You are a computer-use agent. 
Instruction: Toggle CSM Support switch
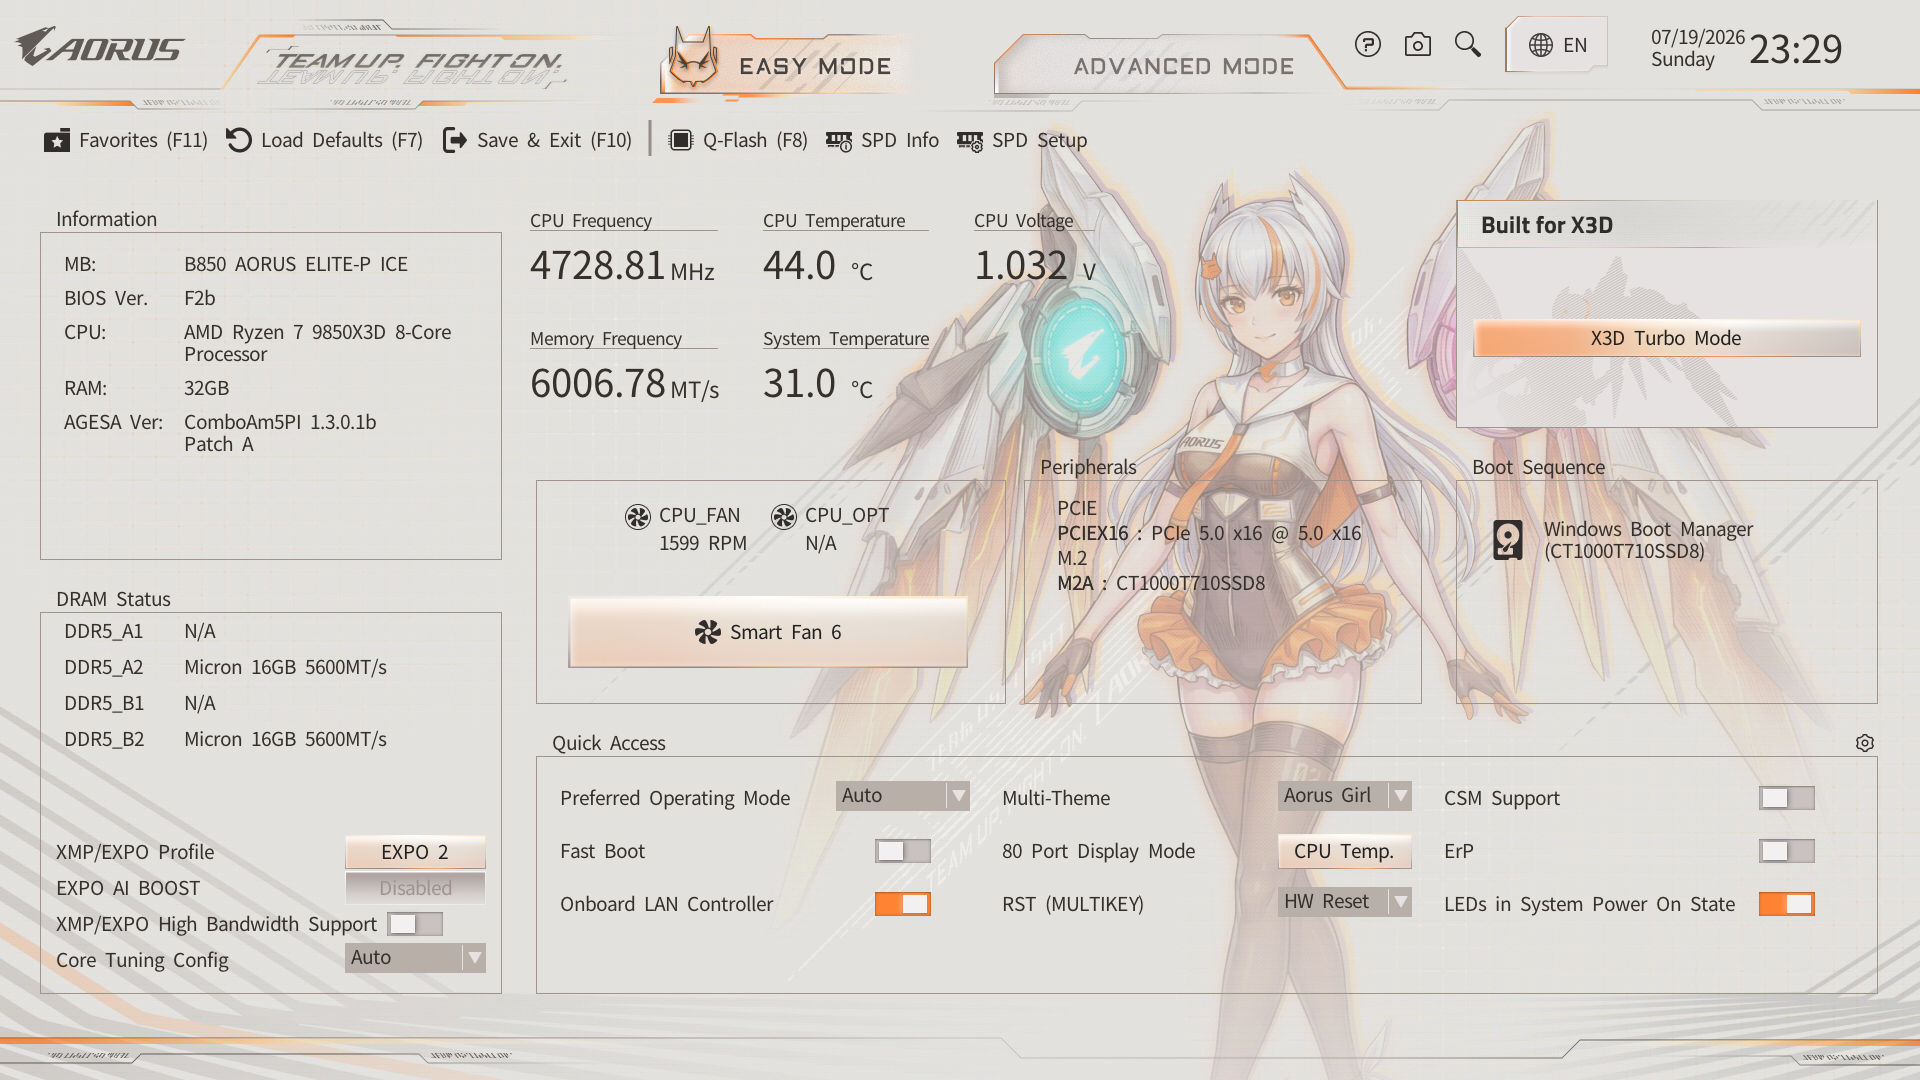coord(1786,798)
